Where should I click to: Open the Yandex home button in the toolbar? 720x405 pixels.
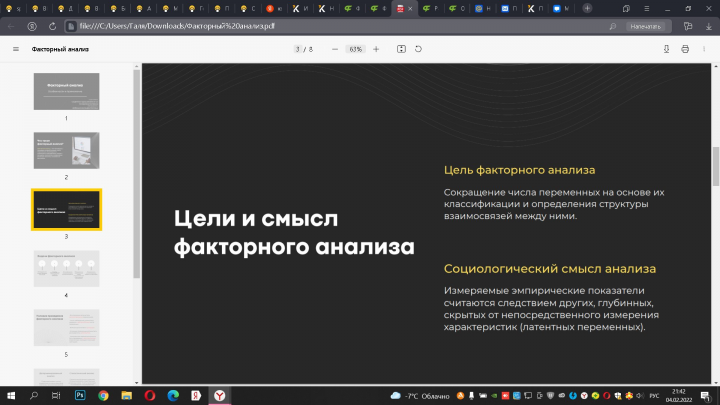[32, 26]
